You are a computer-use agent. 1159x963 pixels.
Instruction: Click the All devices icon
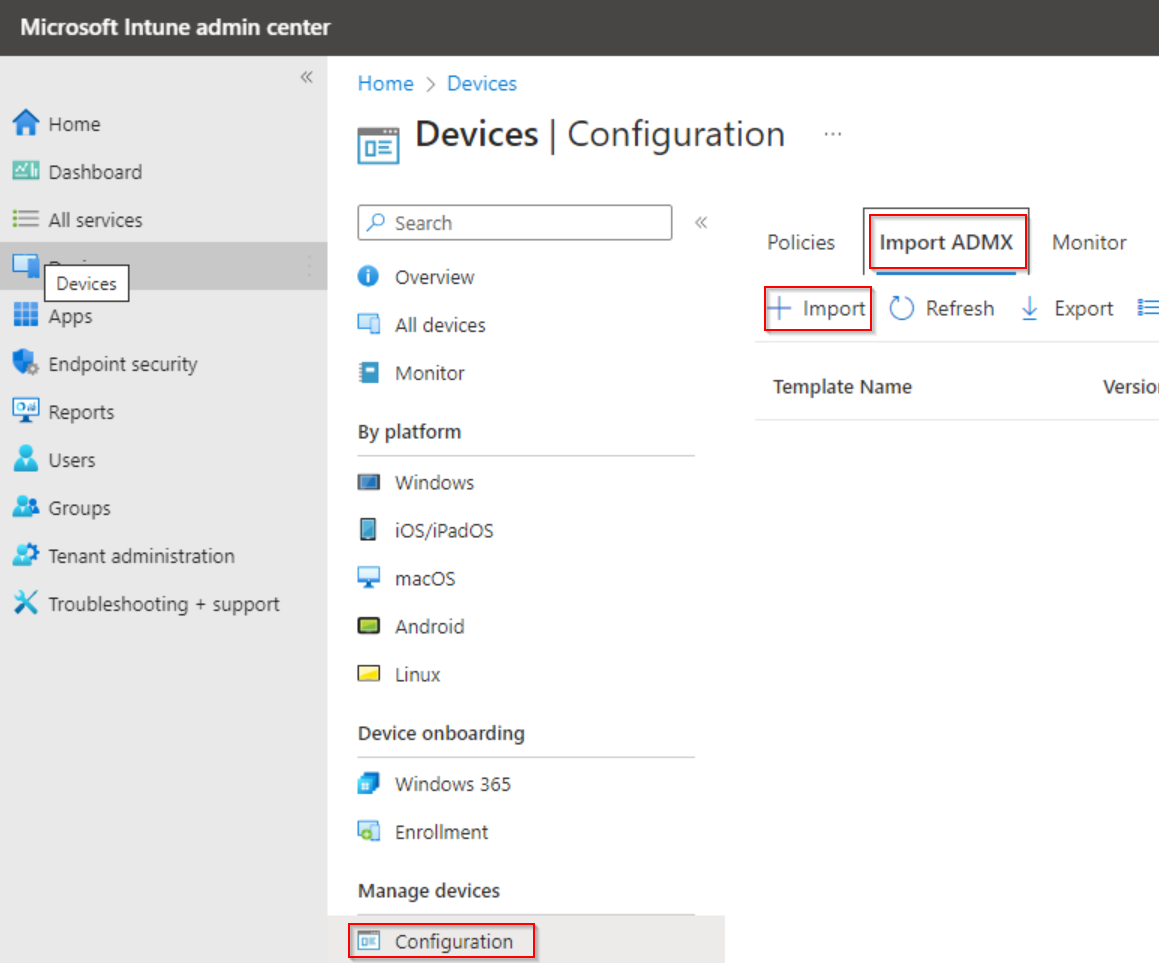click(x=369, y=324)
